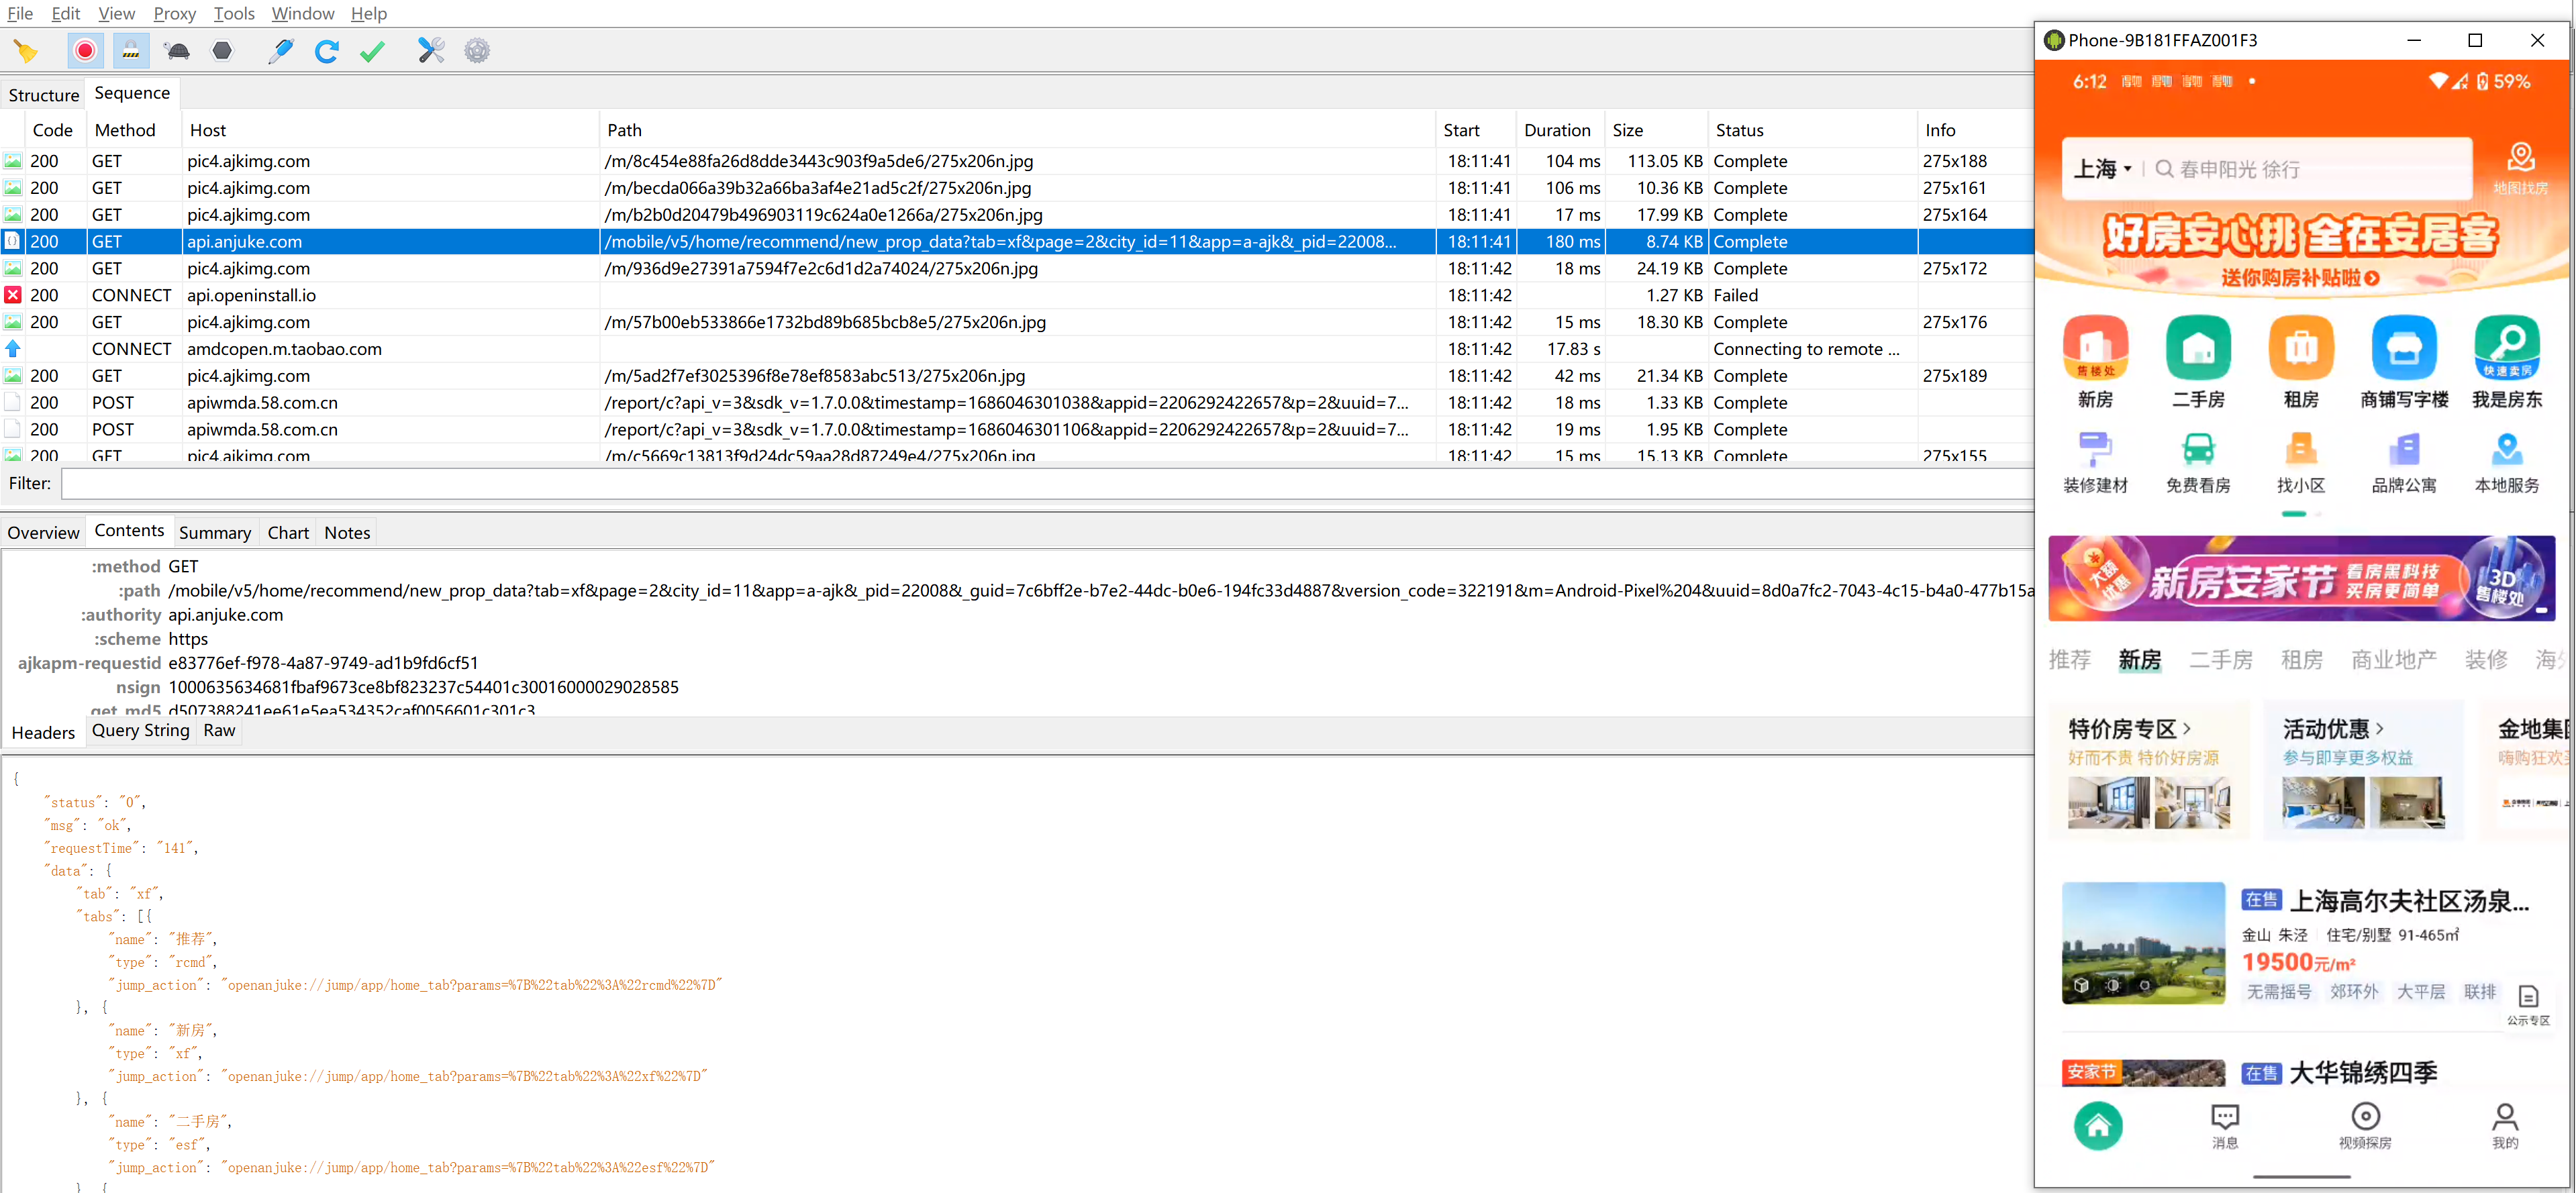The width and height of the screenshot is (2576, 1193).
Task: Click the phone search box 春申阳光 徐行
Action: [x=2311, y=169]
